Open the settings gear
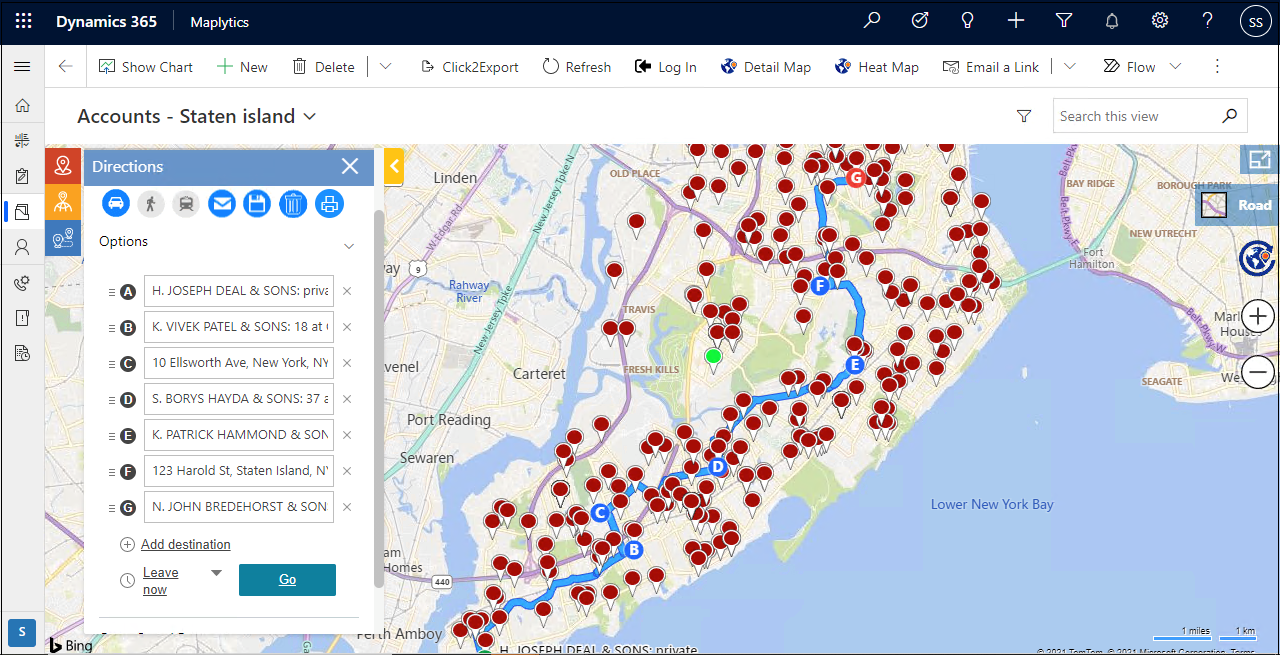Image resolution: width=1280 pixels, height=655 pixels. [1160, 21]
